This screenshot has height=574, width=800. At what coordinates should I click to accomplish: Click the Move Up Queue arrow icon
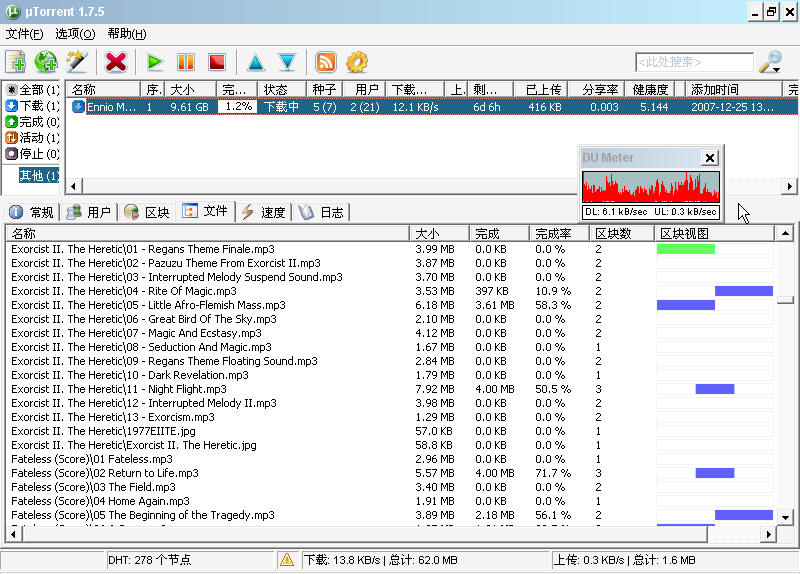(256, 62)
